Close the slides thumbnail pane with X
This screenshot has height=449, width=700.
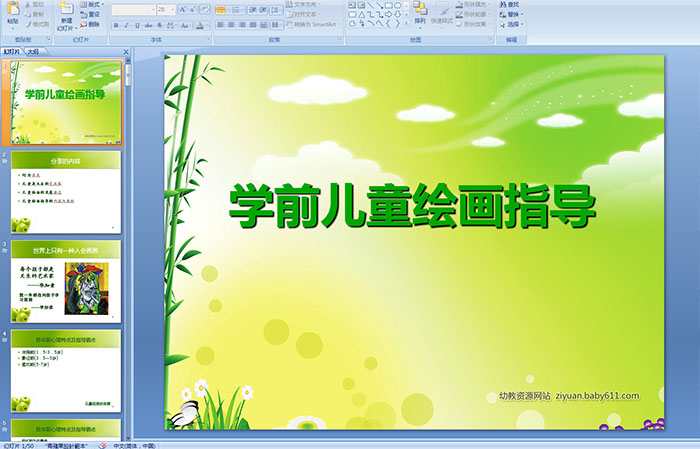[x=126, y=52]
